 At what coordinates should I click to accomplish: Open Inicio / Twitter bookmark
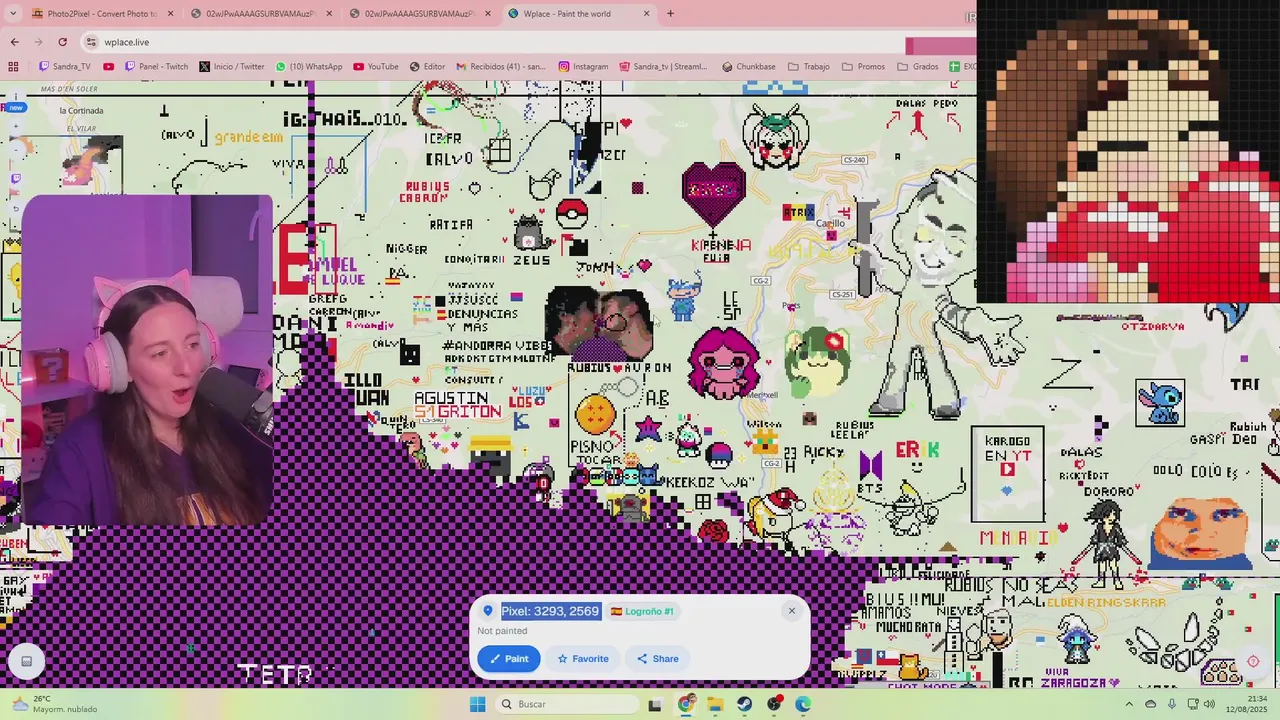pyautogui.click(x=232, y=67)
